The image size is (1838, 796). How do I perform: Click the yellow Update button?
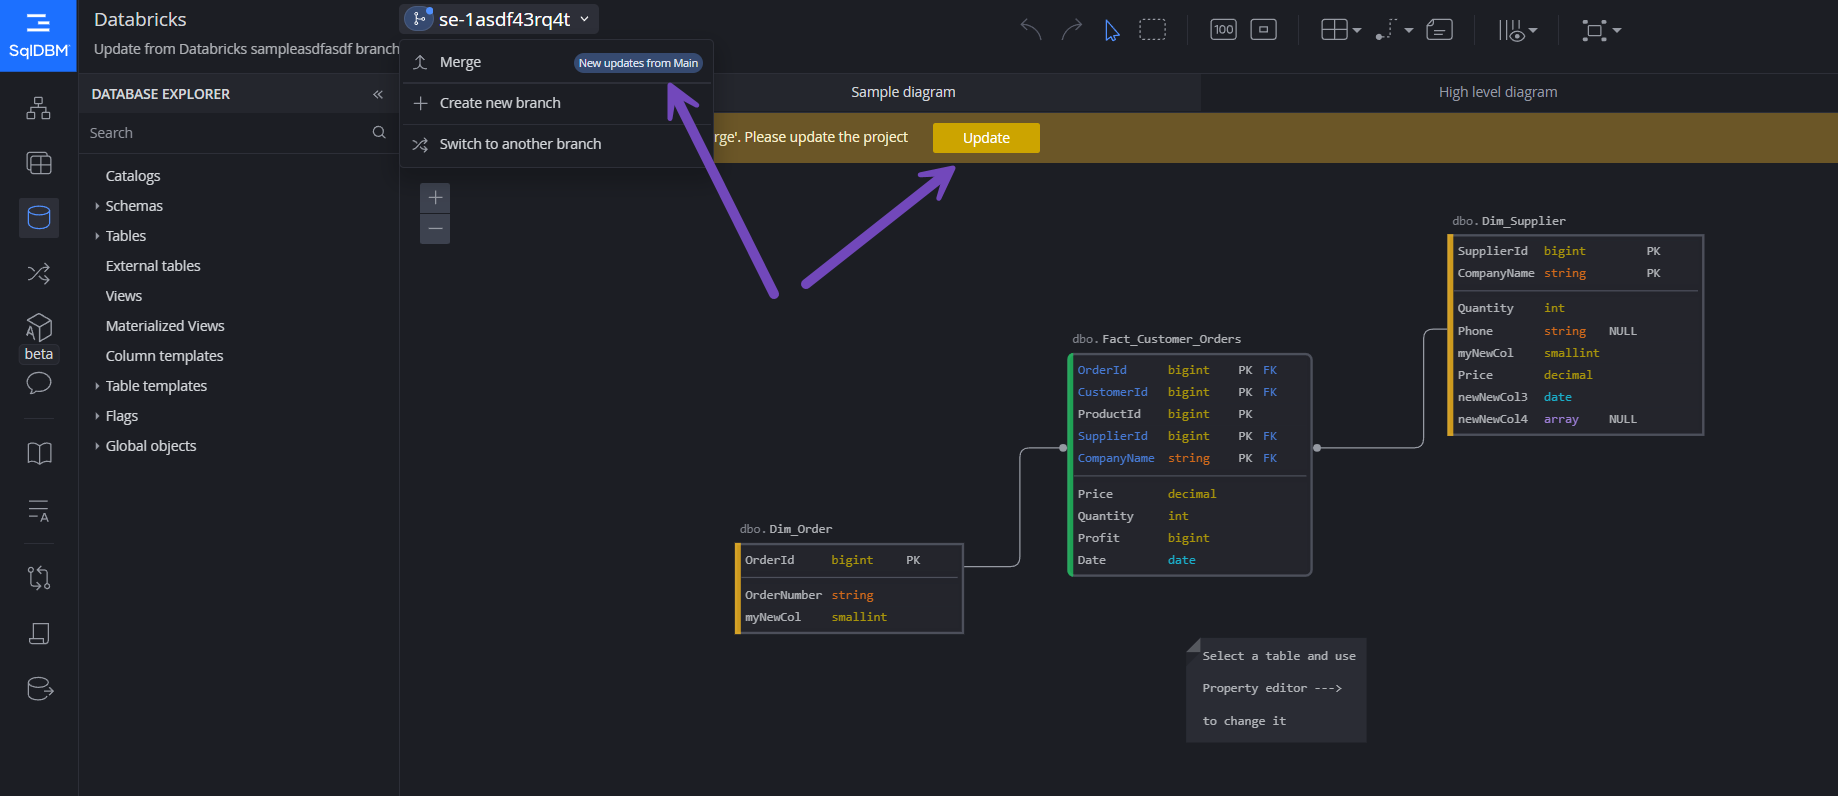point(986,138)
